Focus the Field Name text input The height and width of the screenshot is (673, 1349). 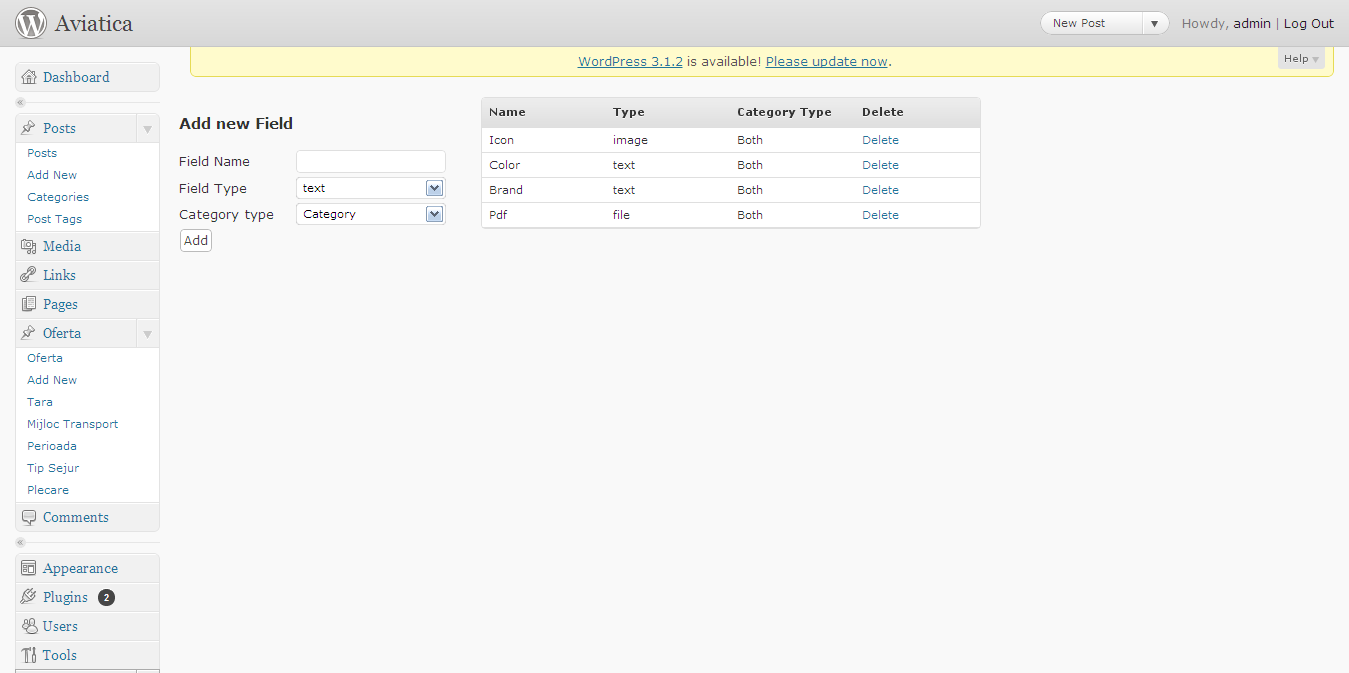coord(370,161)
